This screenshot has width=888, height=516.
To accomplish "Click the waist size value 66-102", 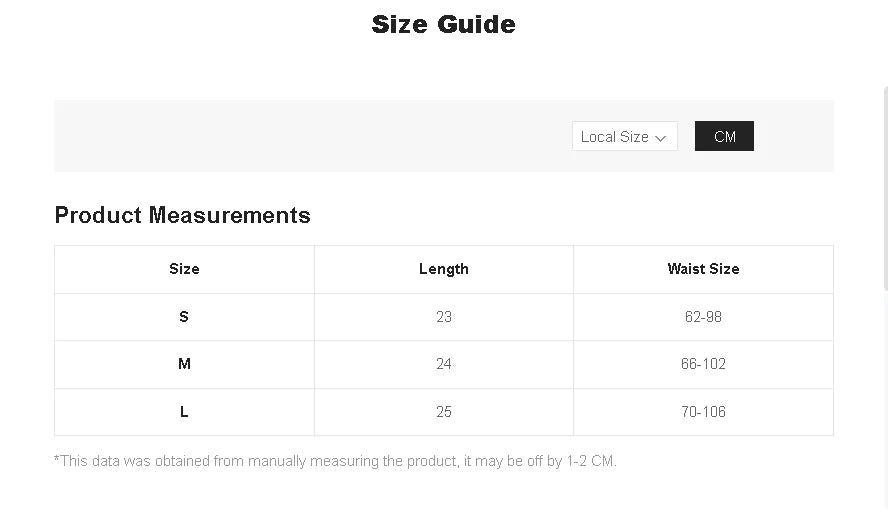I will (703, 364).
